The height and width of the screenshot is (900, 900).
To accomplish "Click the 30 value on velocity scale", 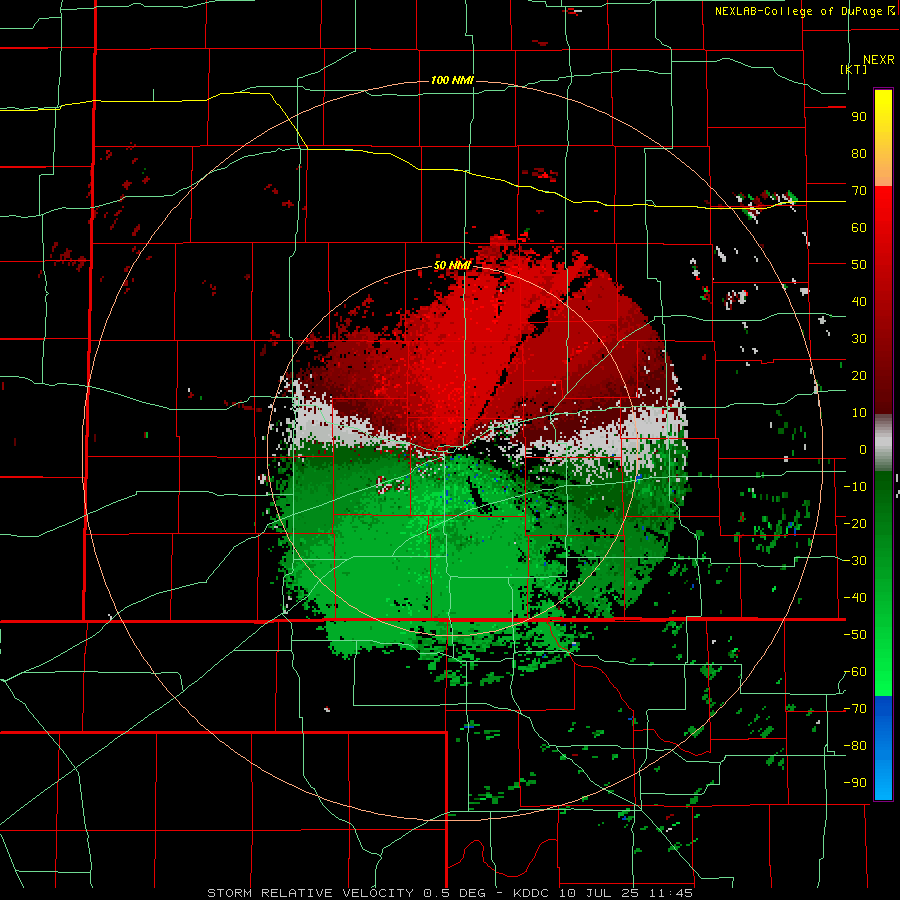I will click(859, 339).
